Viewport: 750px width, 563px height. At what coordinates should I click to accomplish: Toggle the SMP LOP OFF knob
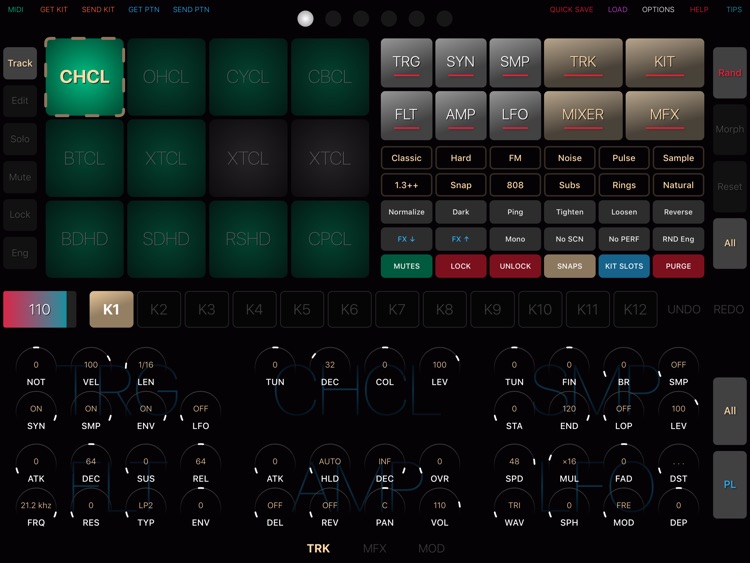(623, 413)
